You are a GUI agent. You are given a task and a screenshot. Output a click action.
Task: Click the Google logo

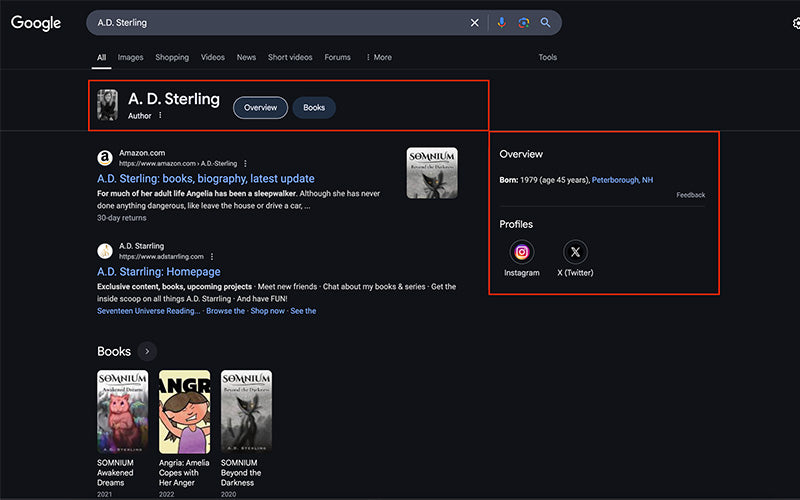(36, 23)
